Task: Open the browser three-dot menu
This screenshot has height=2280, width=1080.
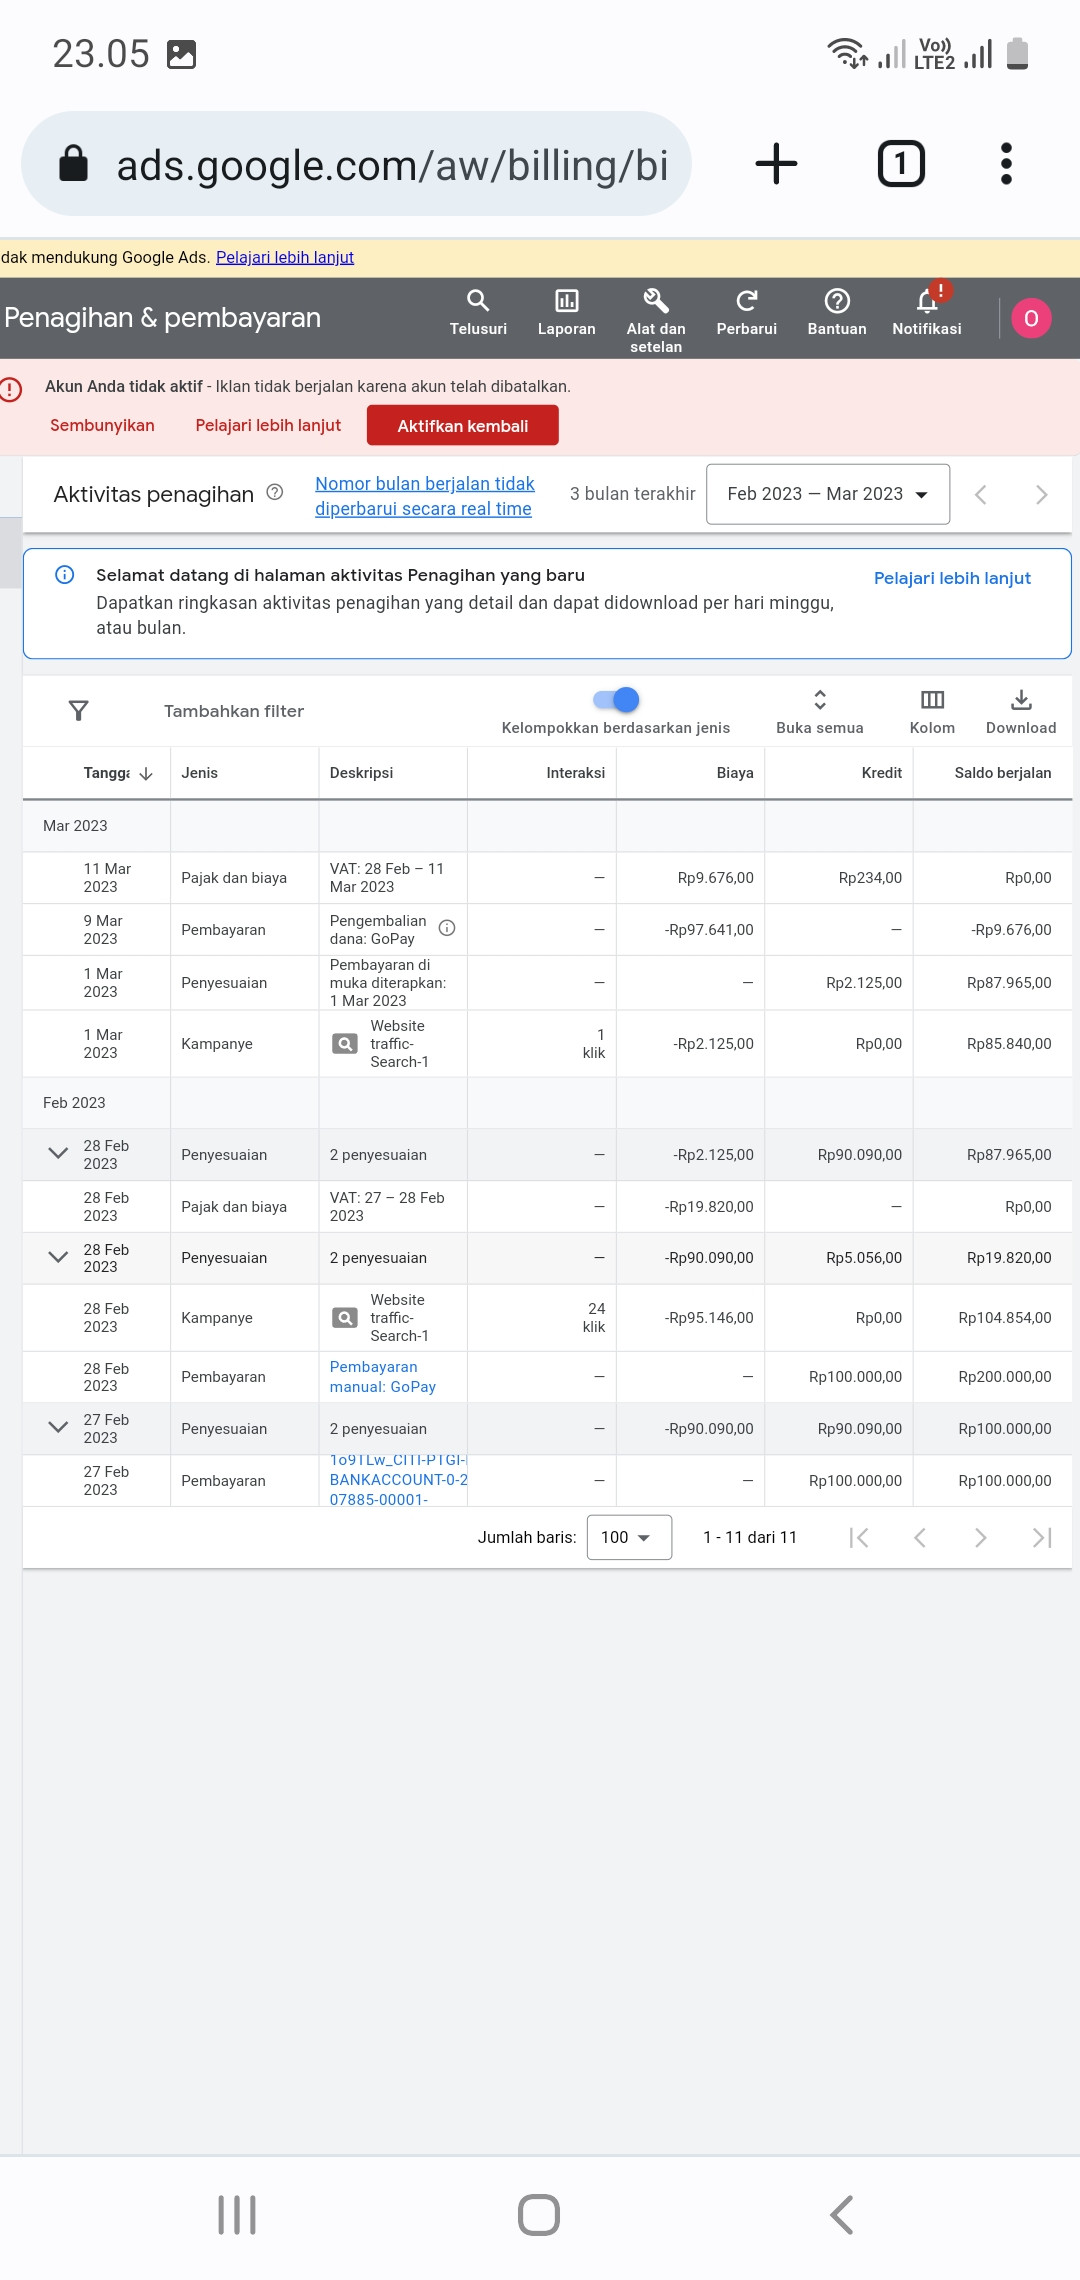Action: point(1006,164)
